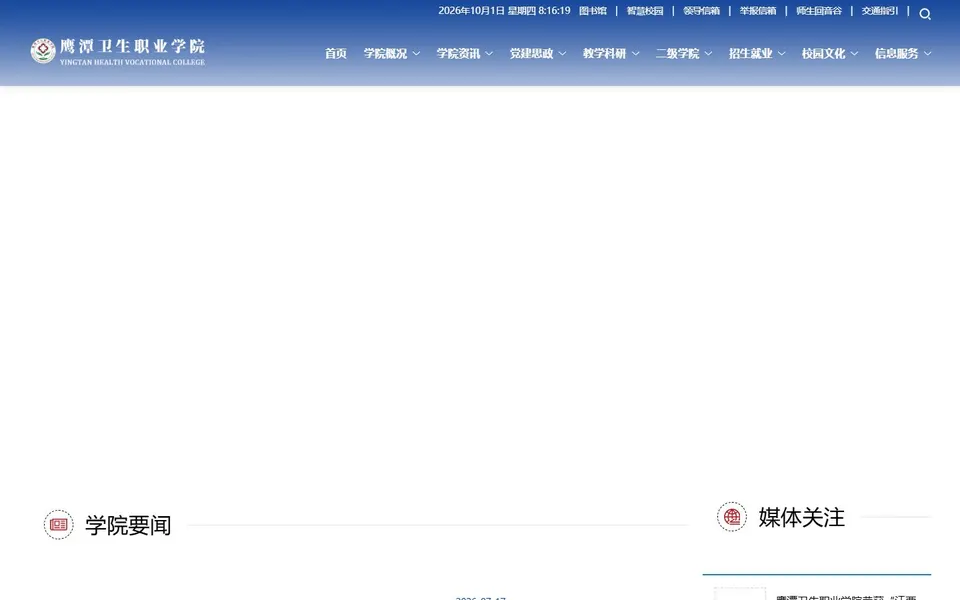Open the 图书馆 link

(593, 10)
